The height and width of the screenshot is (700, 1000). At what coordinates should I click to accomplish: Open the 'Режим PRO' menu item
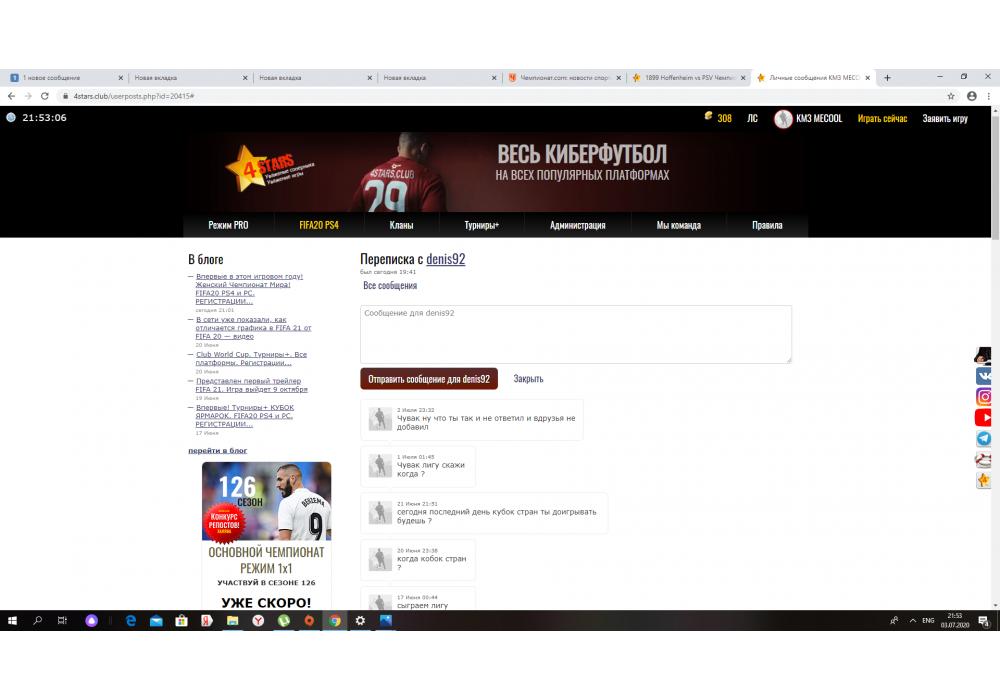(228, 225)
